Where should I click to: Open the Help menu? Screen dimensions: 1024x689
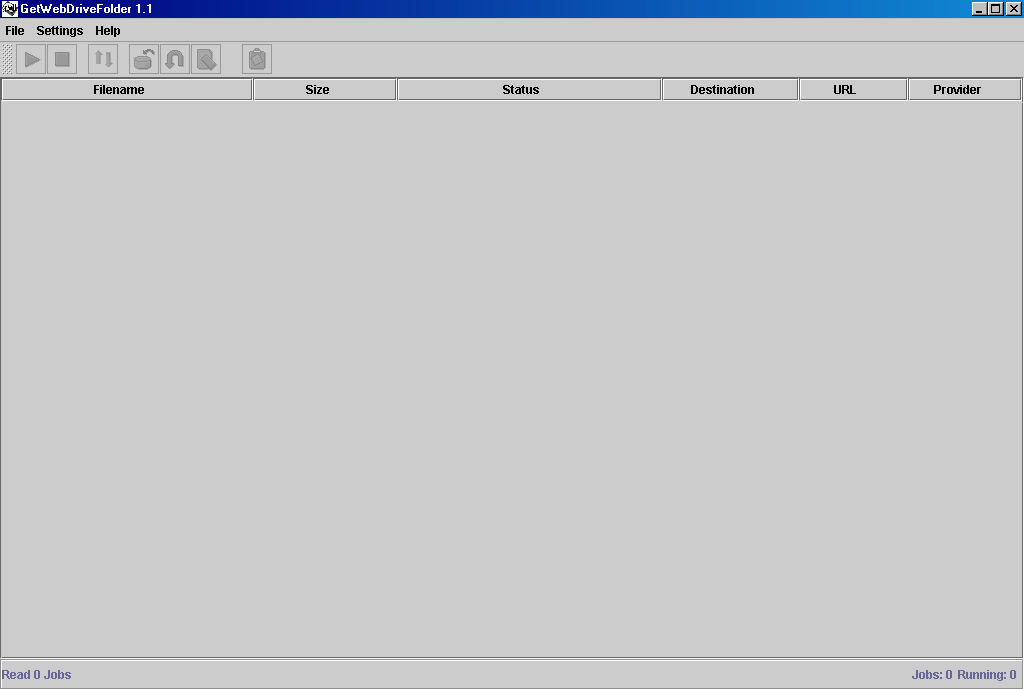click(108, 31)
